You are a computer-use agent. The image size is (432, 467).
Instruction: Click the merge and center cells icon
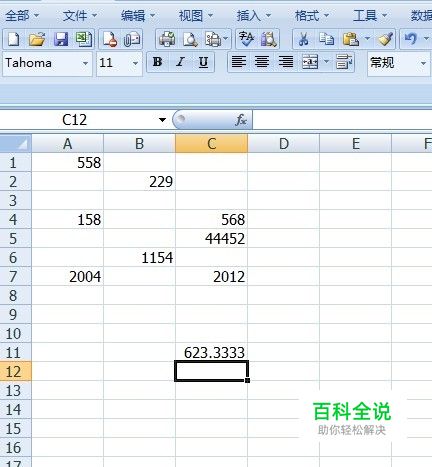click(310, 62)
